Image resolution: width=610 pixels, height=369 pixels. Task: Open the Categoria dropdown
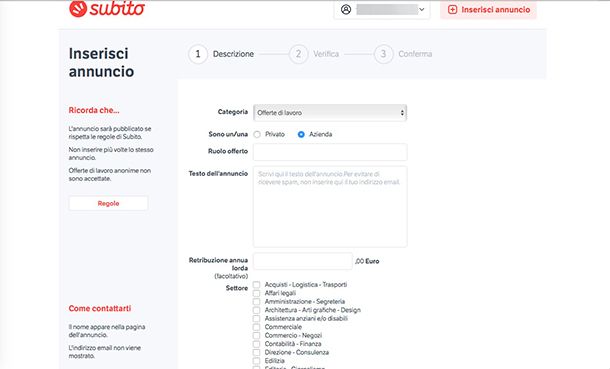(x=330, y=113)
